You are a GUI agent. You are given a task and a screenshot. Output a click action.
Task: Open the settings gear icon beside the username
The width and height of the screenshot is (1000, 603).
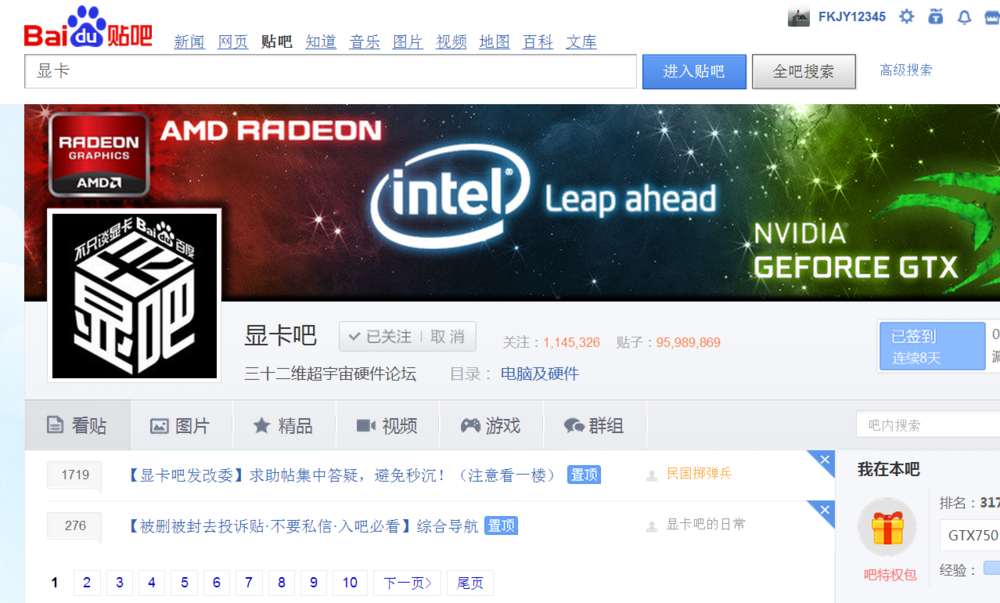point(906,17)
